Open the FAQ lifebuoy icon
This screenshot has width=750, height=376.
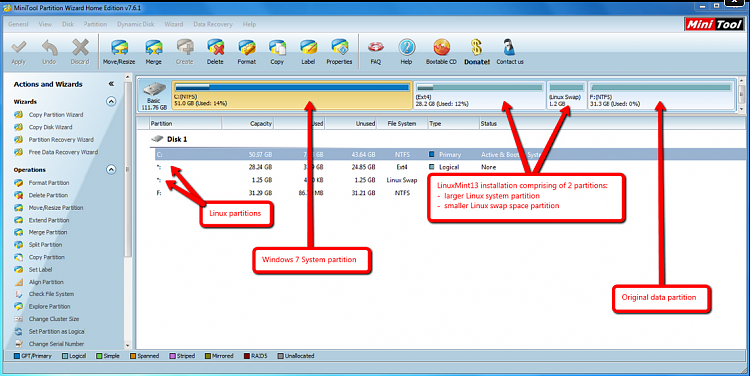(375, 47)
